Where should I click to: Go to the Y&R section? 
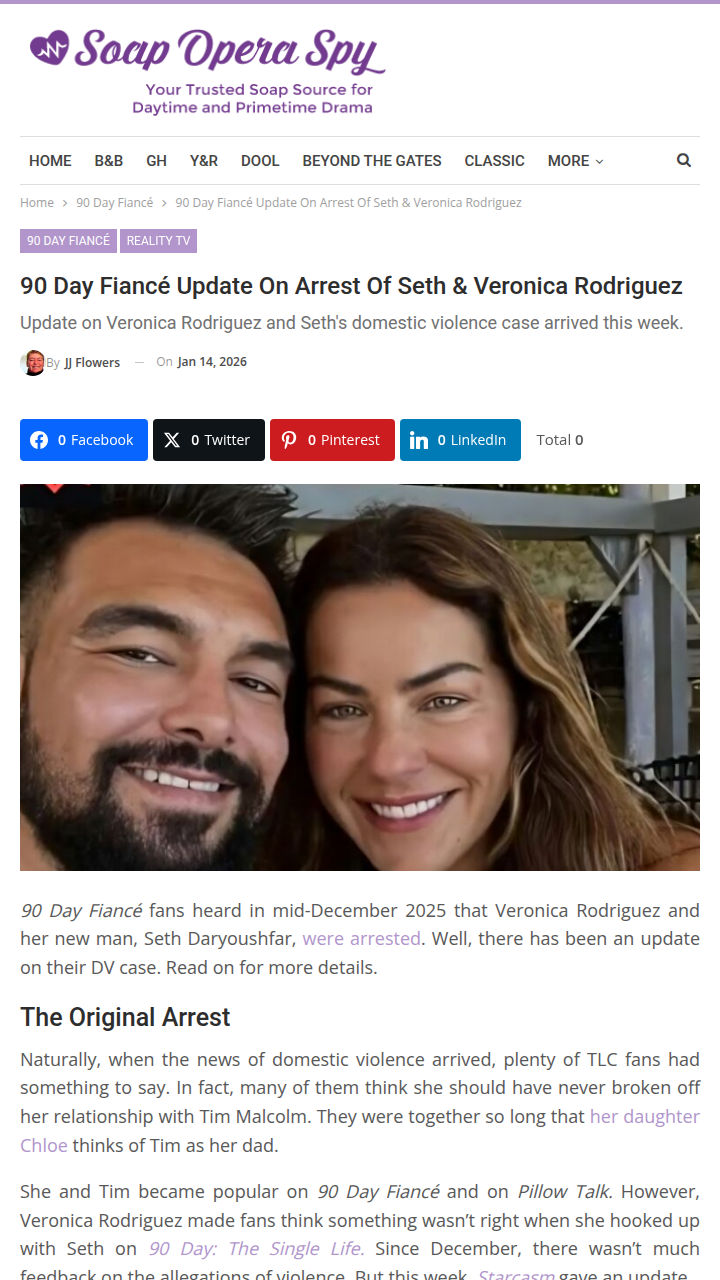(x=204, y=160)
